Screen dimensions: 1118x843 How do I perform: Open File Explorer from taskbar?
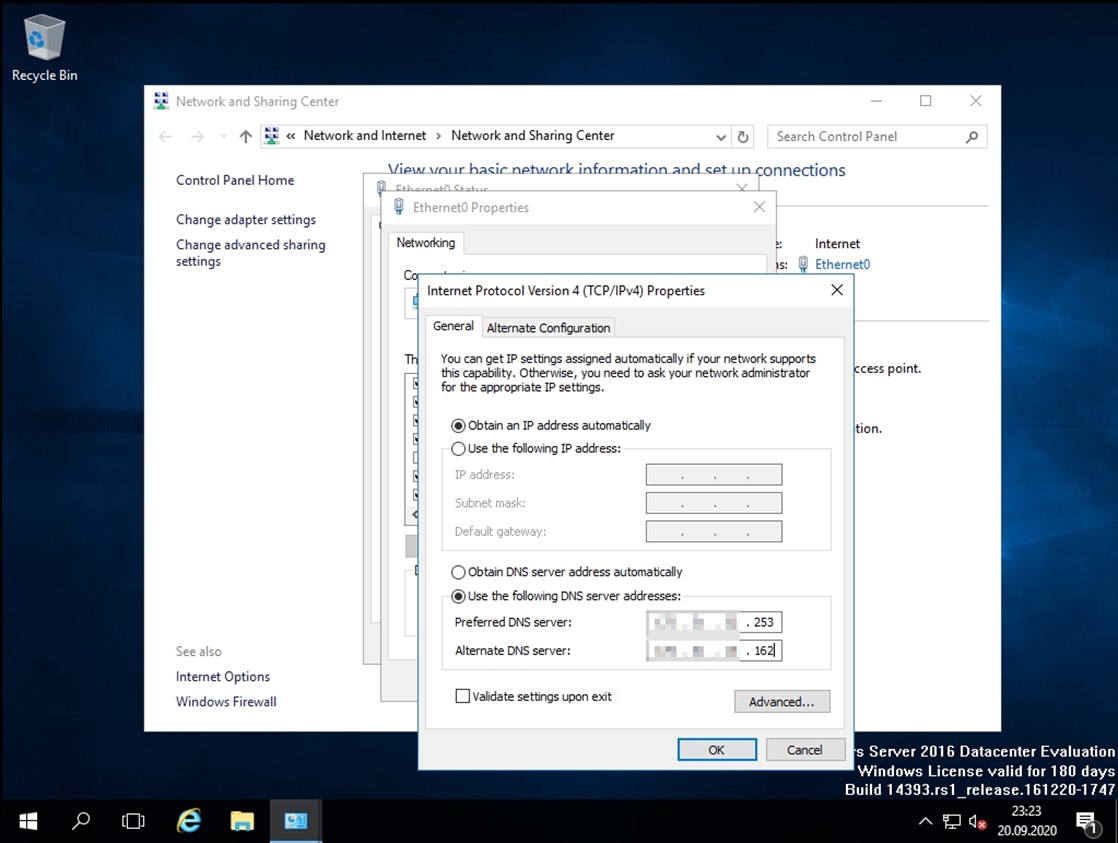[242, 821]
